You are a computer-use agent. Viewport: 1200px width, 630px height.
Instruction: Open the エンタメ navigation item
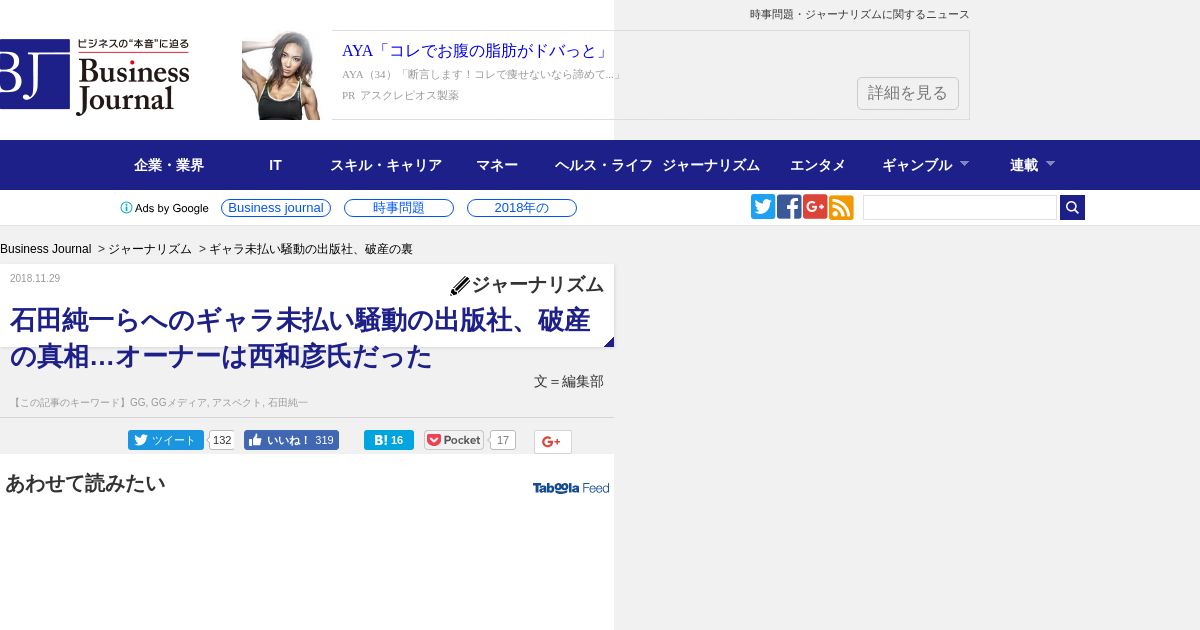pyautogui.click(x=818, y=165)
